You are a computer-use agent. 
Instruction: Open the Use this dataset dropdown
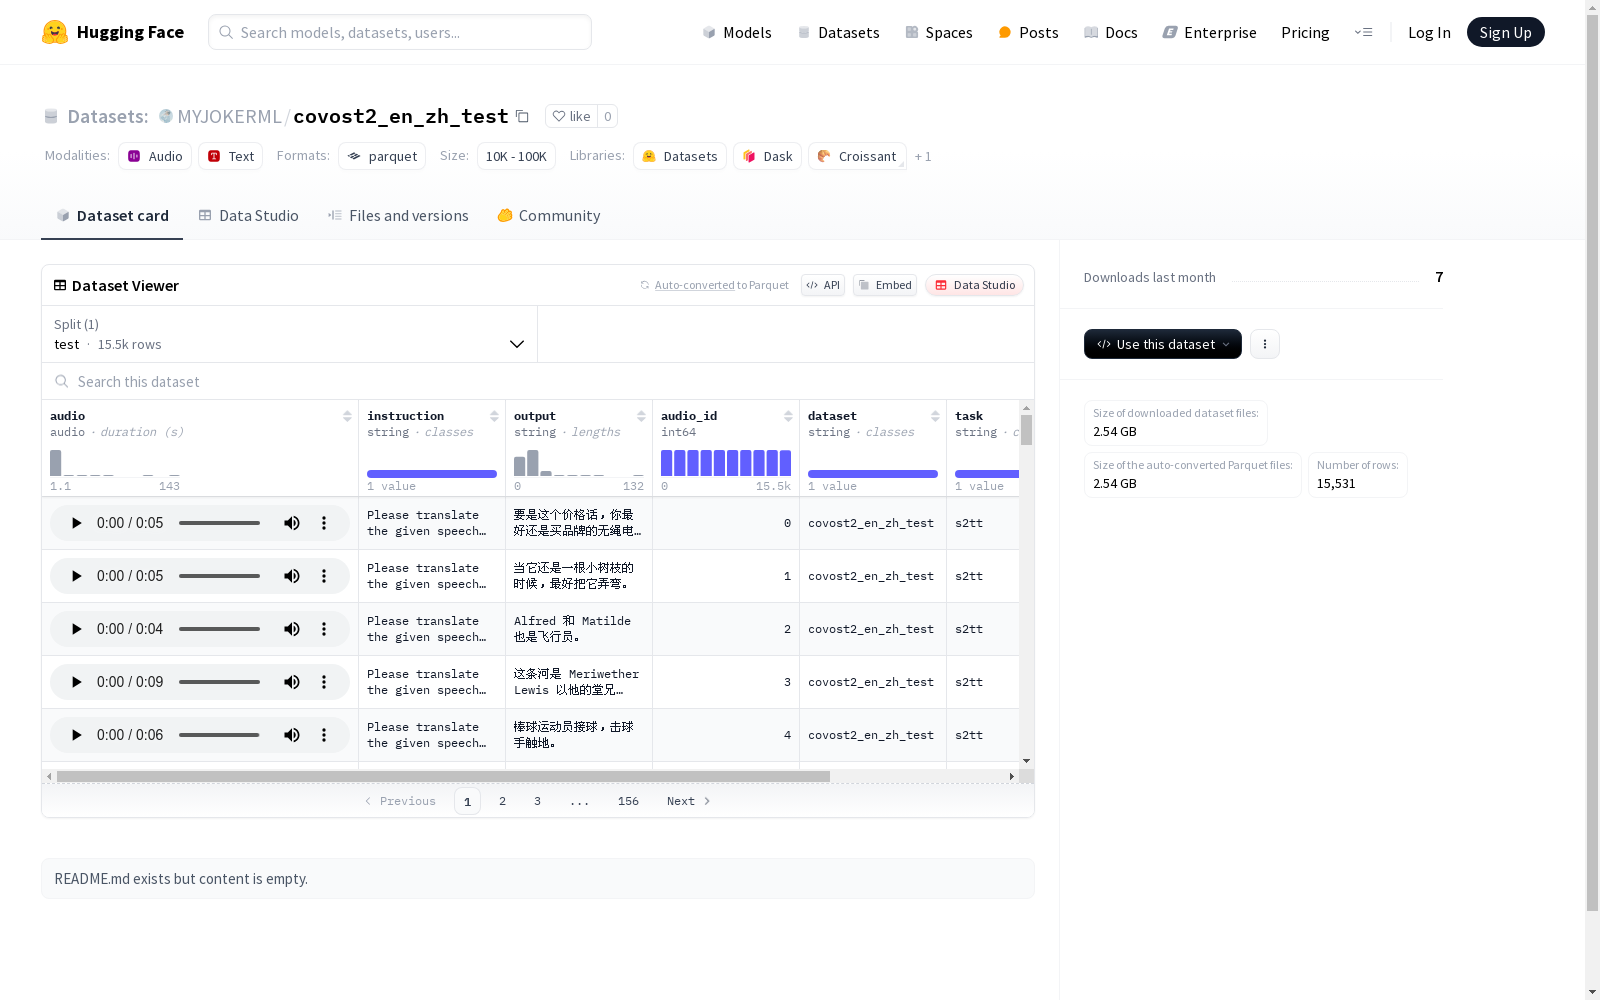1163,344
